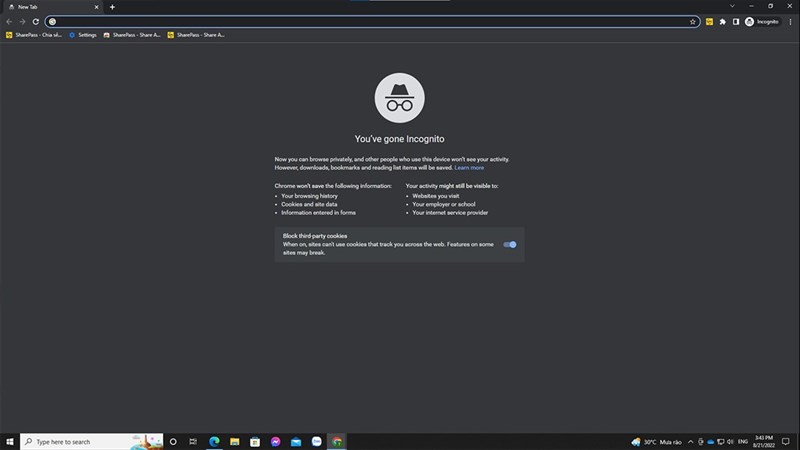Open the yellow SharePass extension icon
Viewport: 800px width, 450px height.
pyautogui.click(x=709, y=22)
